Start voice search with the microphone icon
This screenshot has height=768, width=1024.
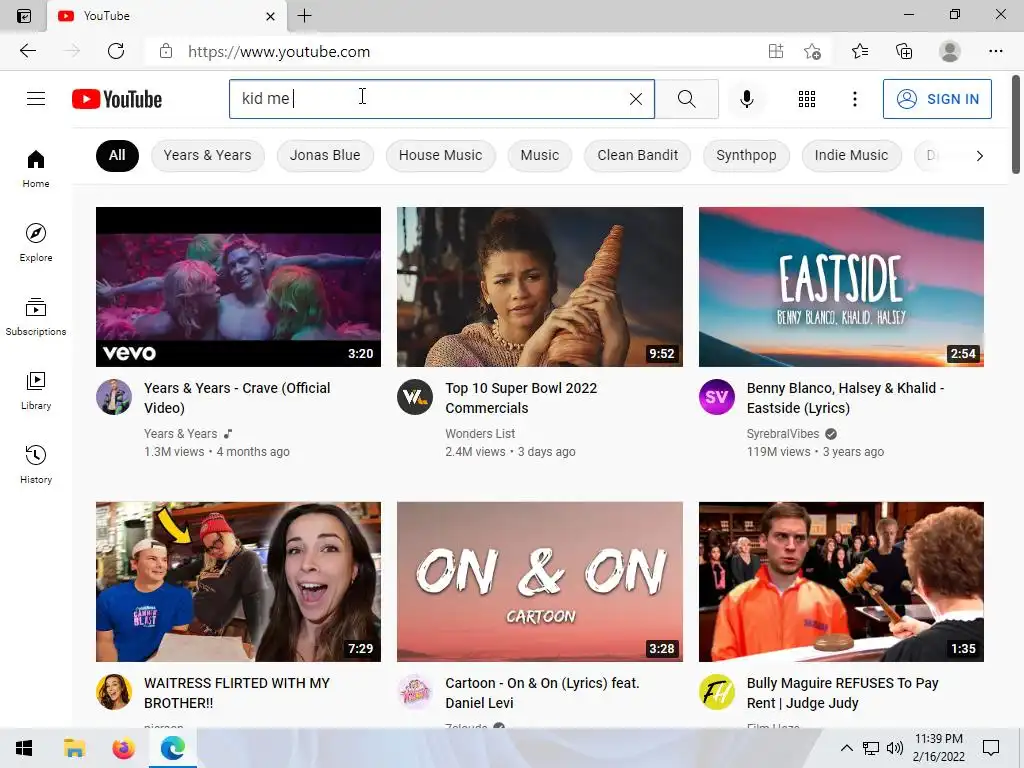tap(746, 99)
